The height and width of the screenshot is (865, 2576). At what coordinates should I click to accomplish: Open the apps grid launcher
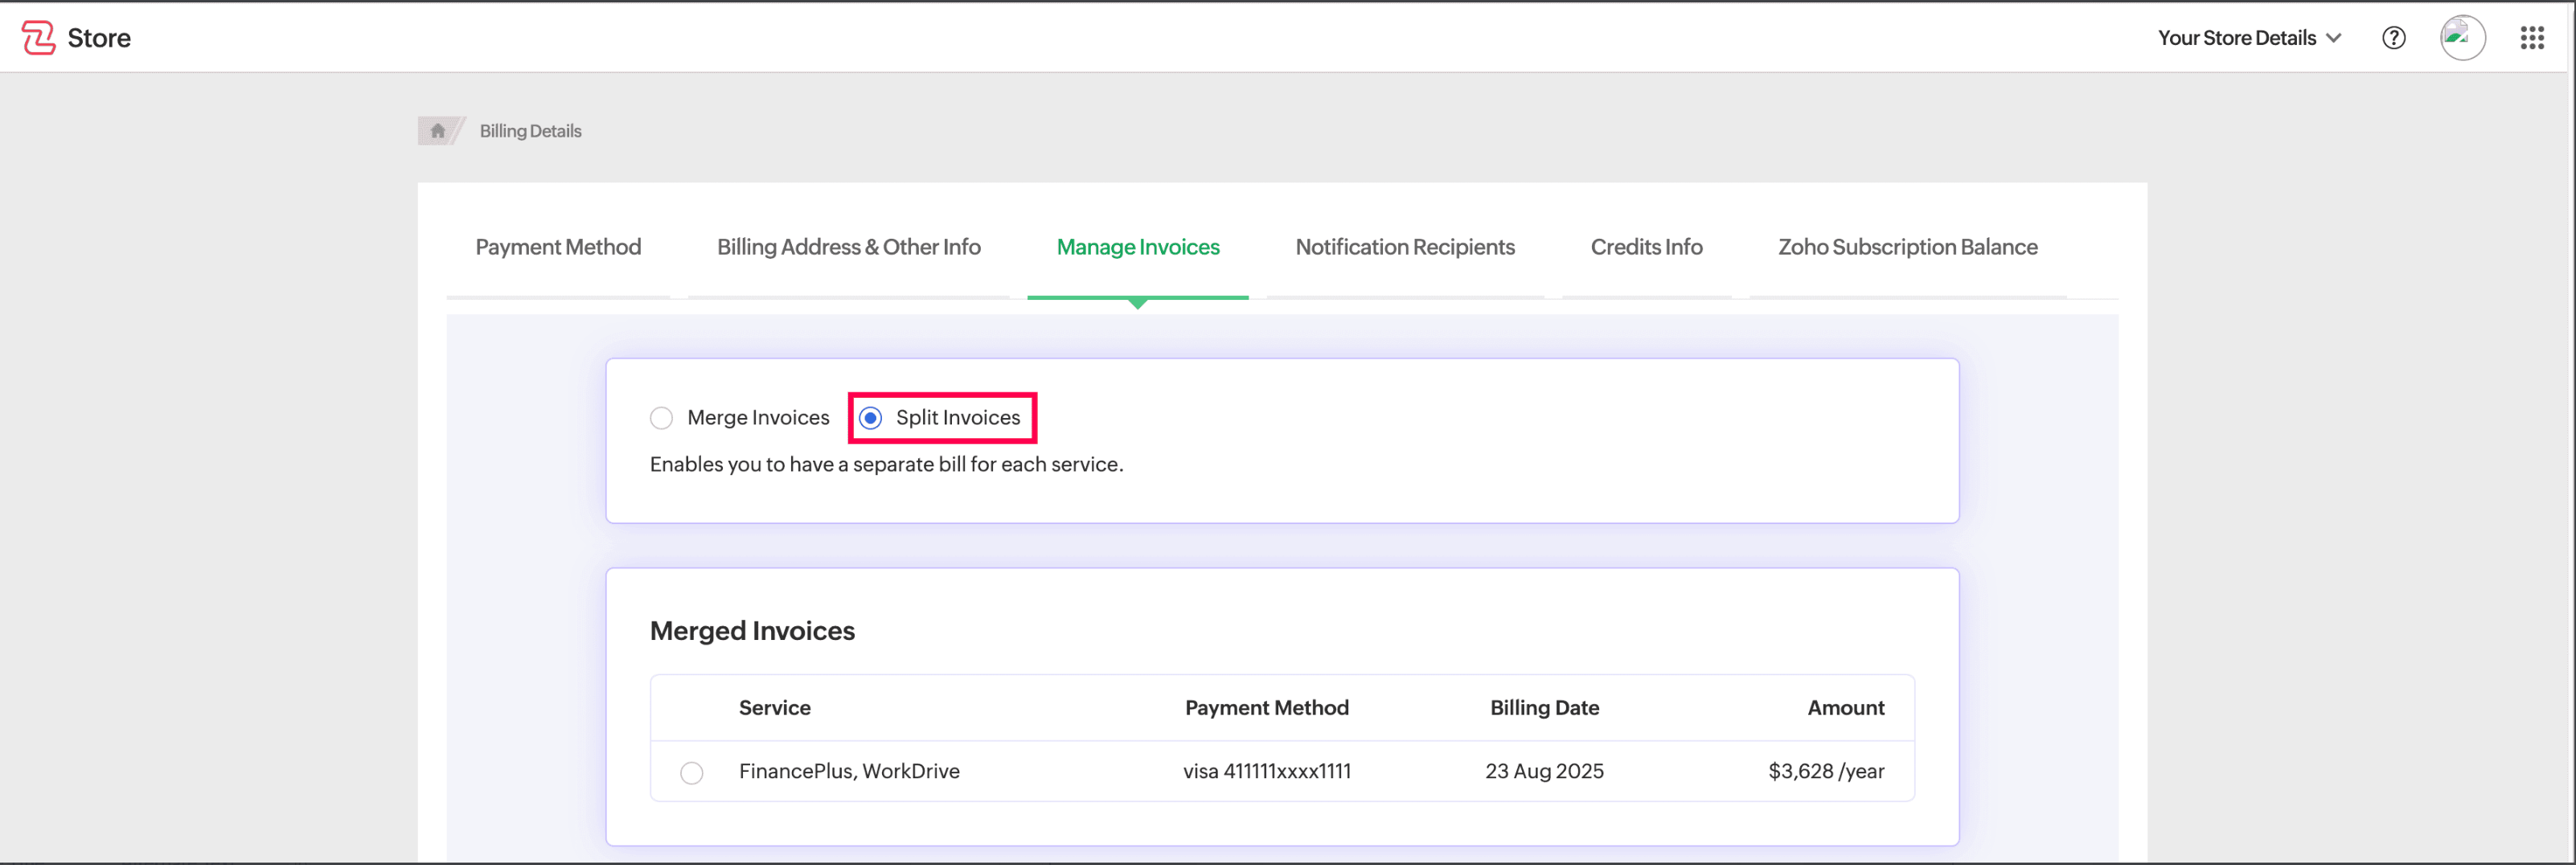2531,38
